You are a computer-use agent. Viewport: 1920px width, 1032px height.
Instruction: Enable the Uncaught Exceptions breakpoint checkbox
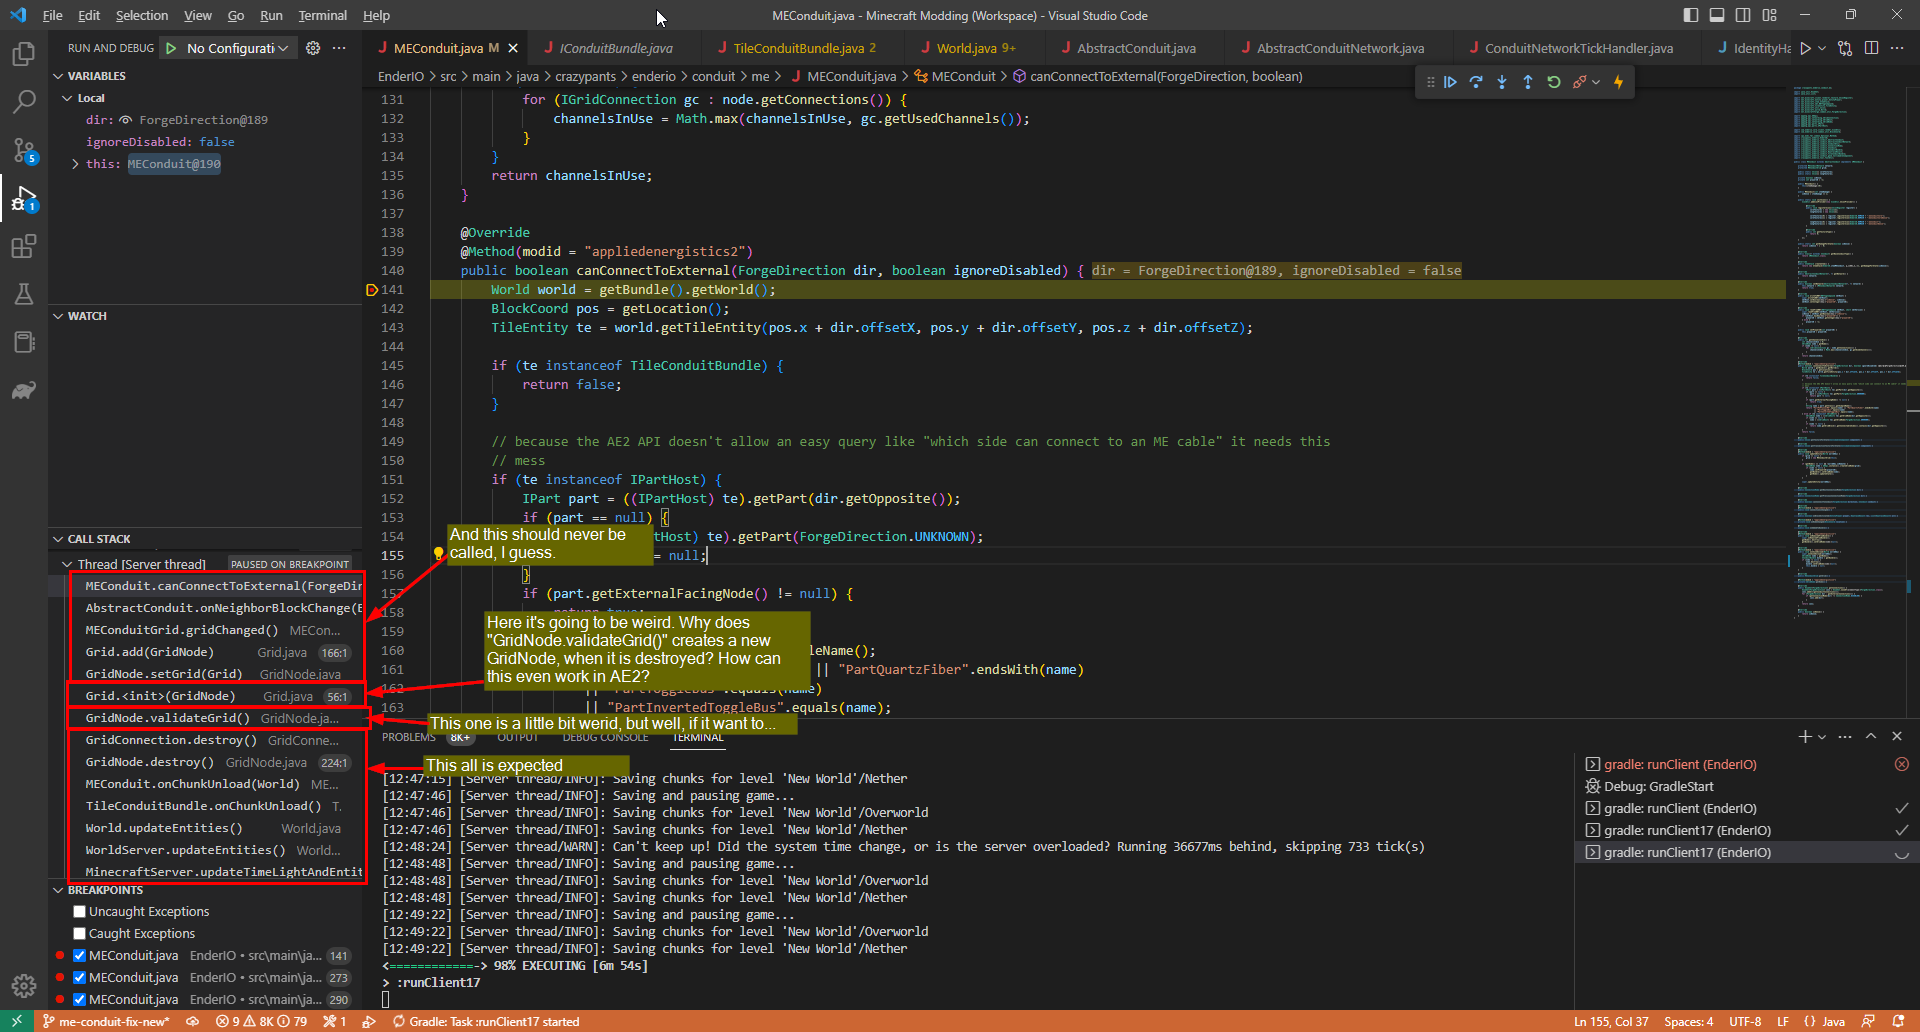point(79,912)
